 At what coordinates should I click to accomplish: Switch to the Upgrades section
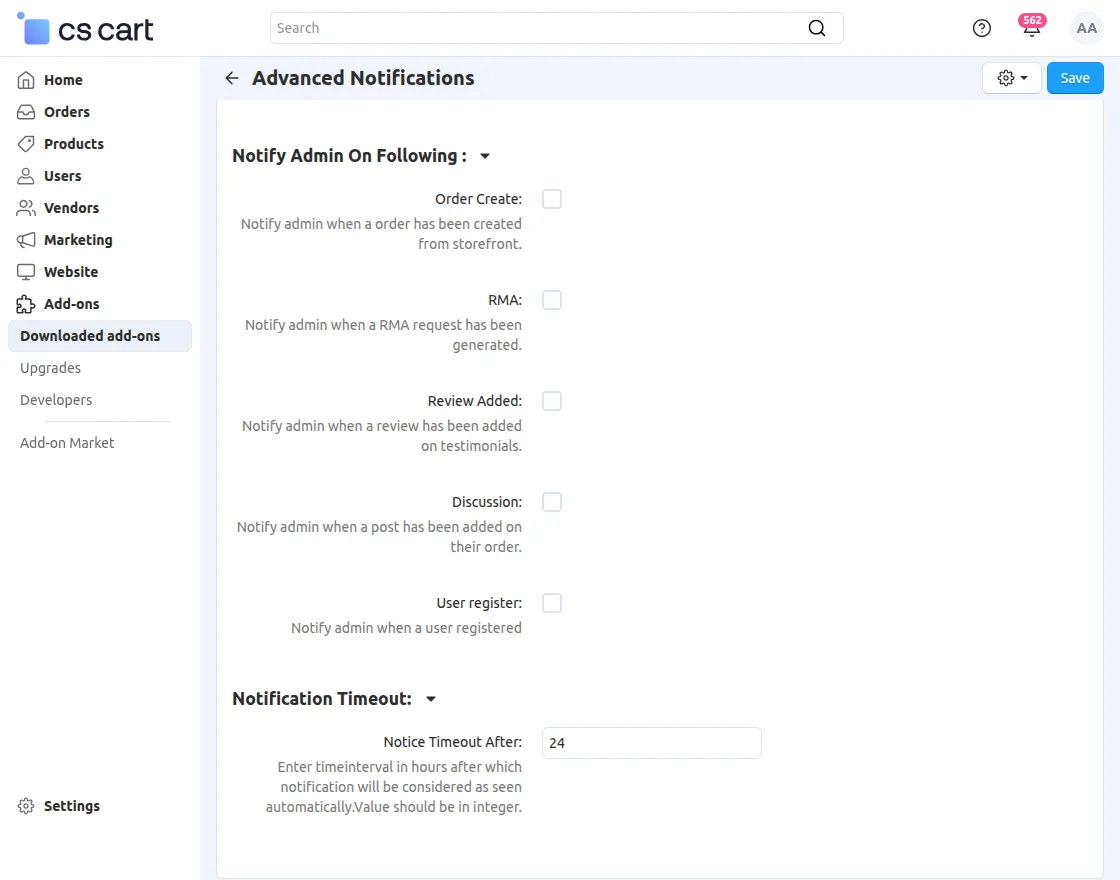50,368
